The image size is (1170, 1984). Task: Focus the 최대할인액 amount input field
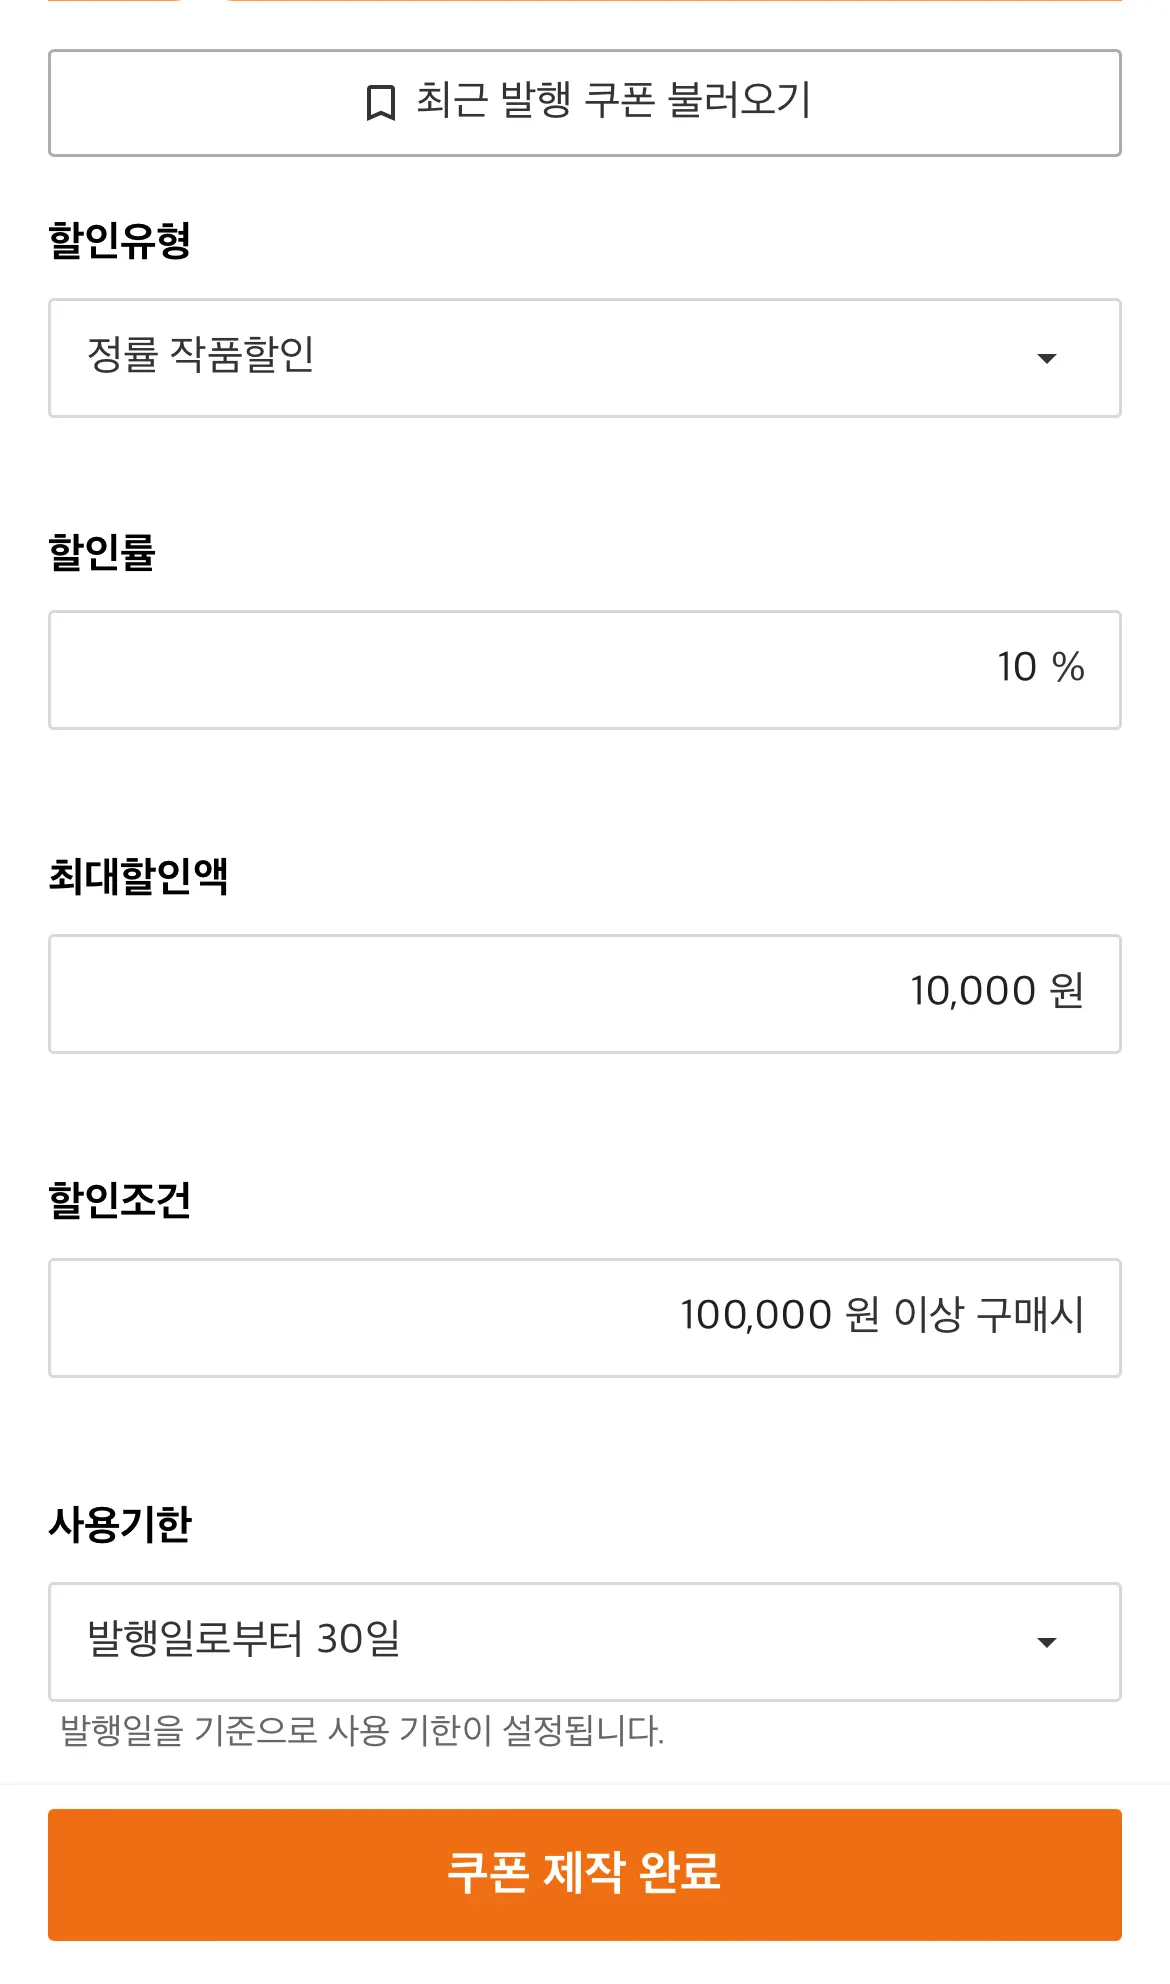pyautogui.click(x=480, y=993)
